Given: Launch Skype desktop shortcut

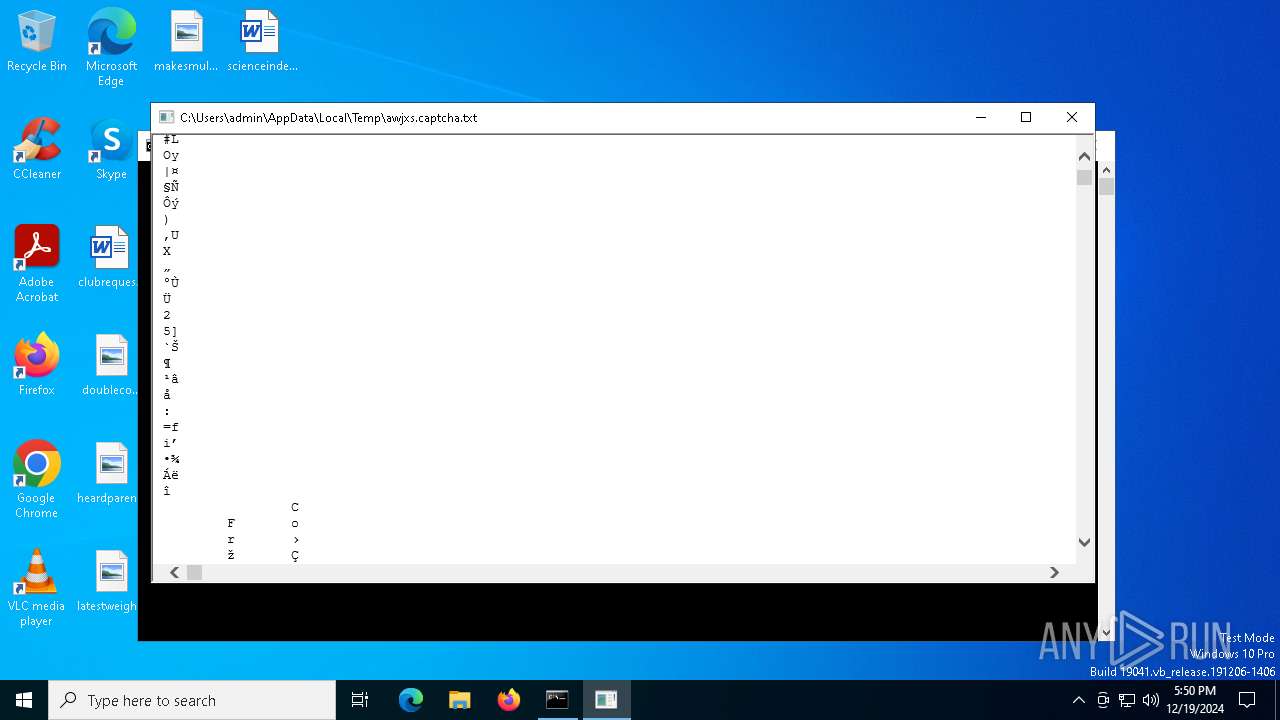Looking at the screenshot, I should [x=111, y=150].
